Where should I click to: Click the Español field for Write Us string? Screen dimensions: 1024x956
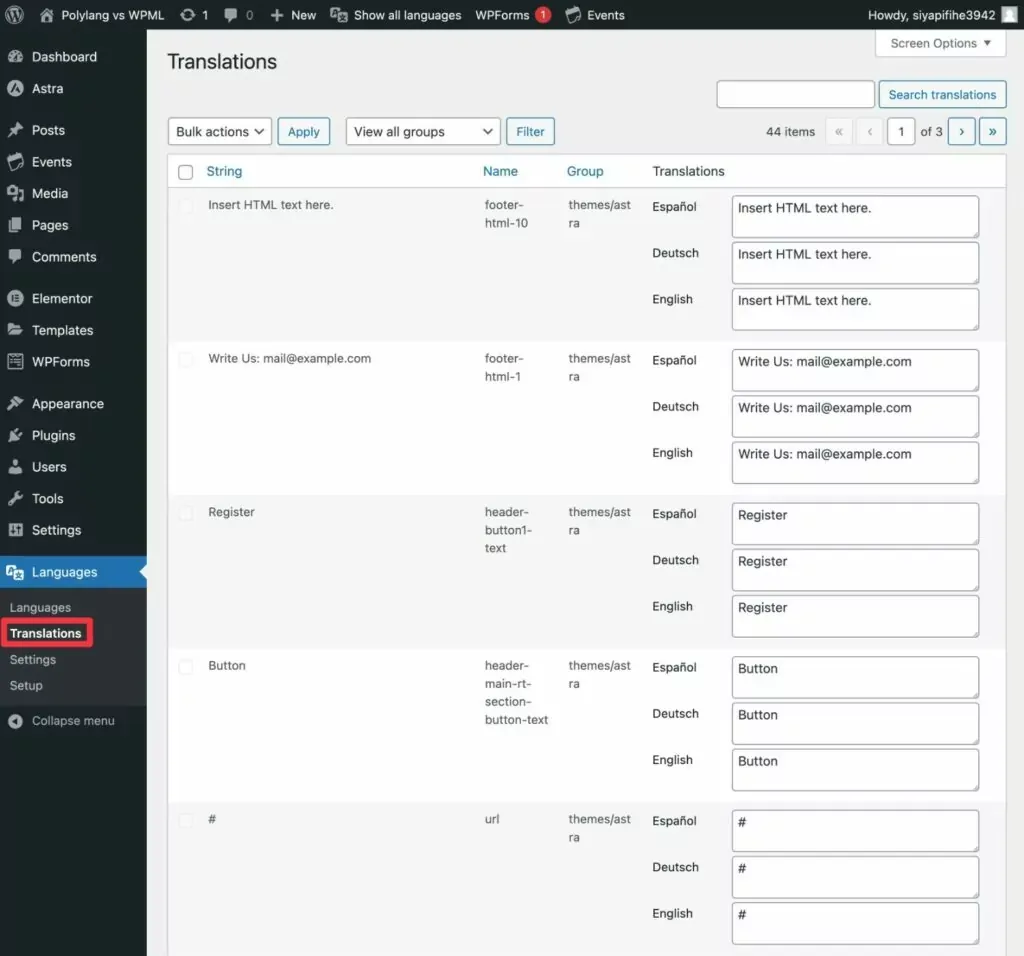(x=855, y=370)
